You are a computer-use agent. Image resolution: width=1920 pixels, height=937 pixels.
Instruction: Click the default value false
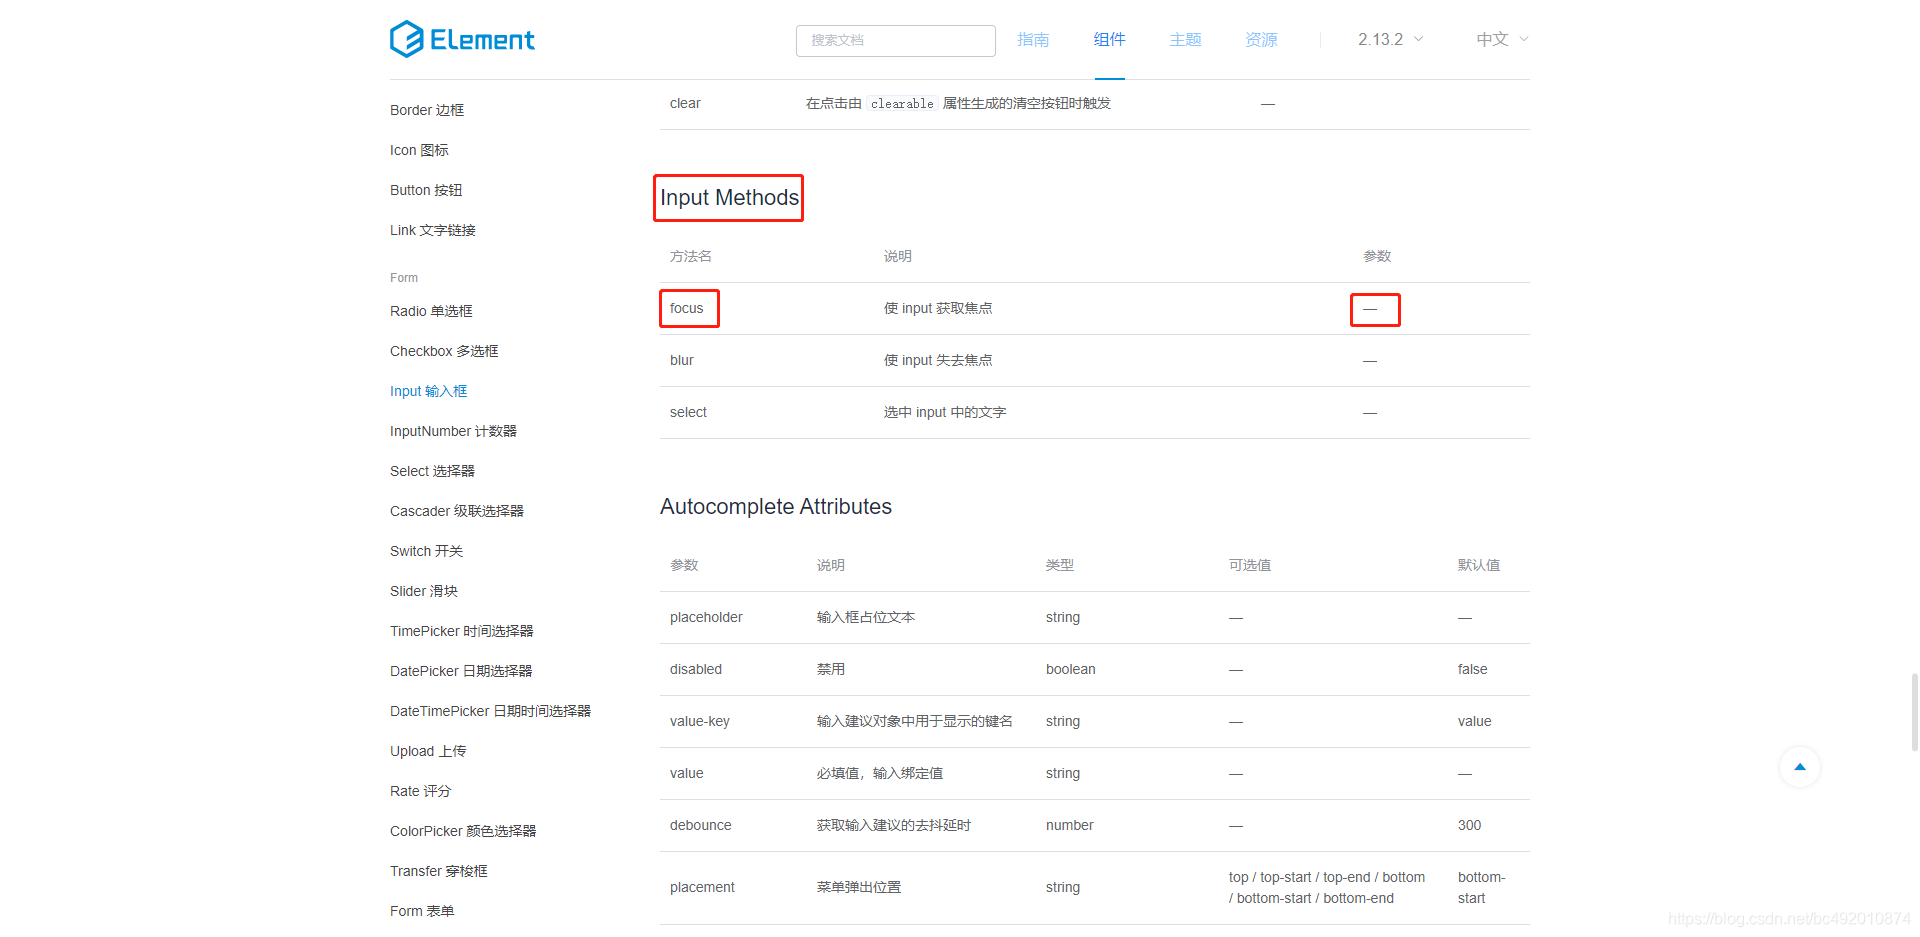click(1472, 669)
